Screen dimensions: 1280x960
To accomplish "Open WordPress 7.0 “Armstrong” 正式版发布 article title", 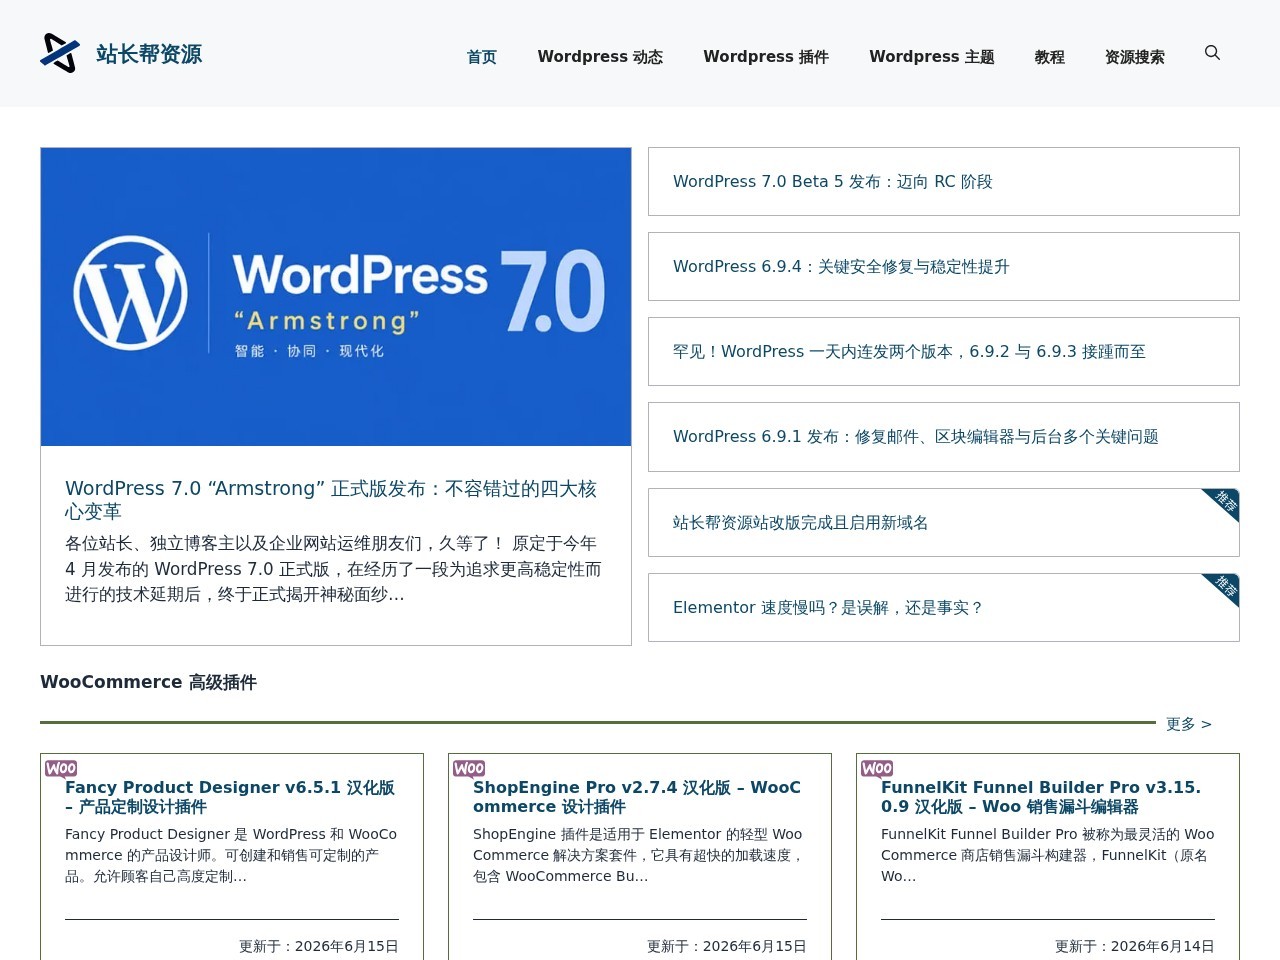I will [331, 500].
